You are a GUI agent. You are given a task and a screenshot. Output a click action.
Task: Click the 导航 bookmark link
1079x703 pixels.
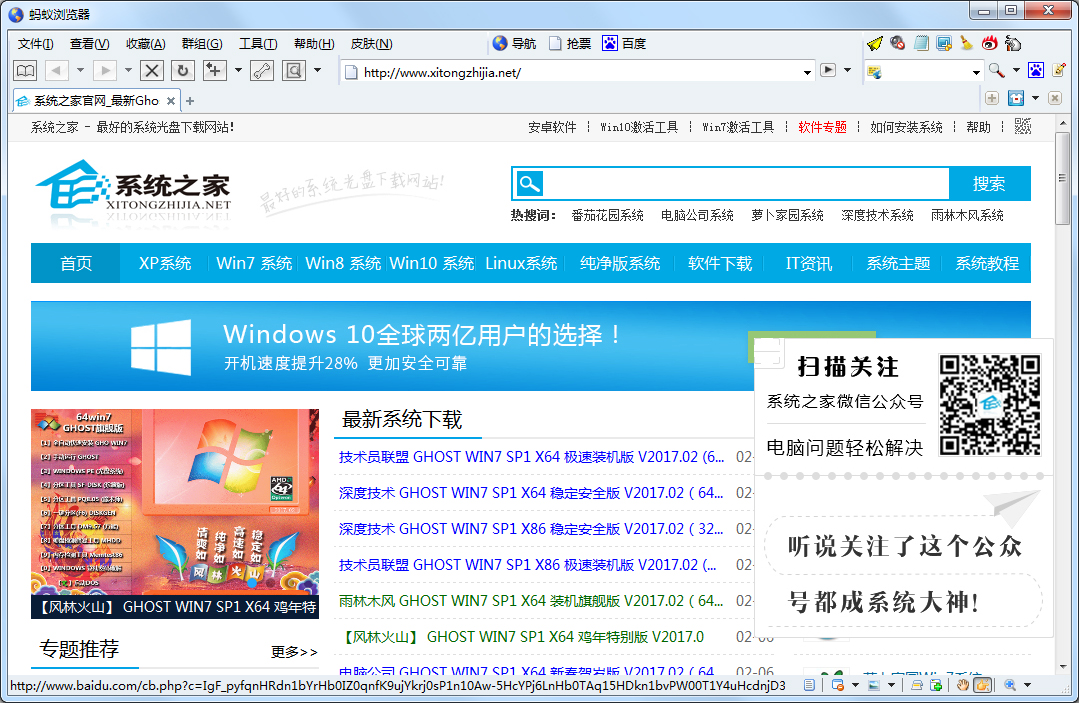(x=514, y=43)
